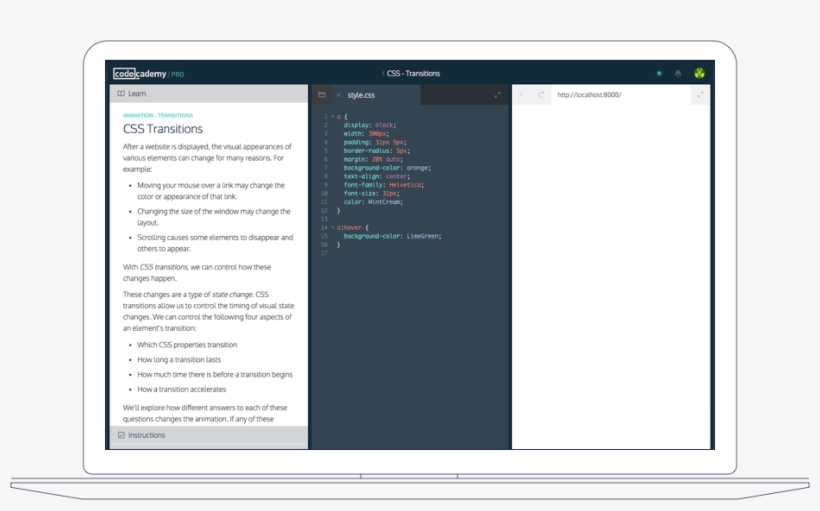Click the 'background-color: orange;' code line
The image size is (820, 511).
387,168
